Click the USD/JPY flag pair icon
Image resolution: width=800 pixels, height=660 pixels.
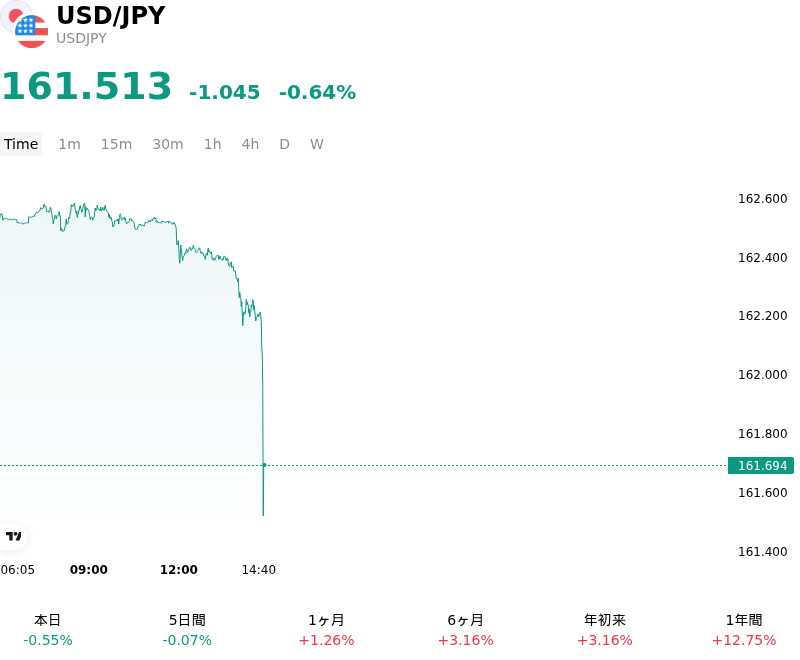(24, 24)
